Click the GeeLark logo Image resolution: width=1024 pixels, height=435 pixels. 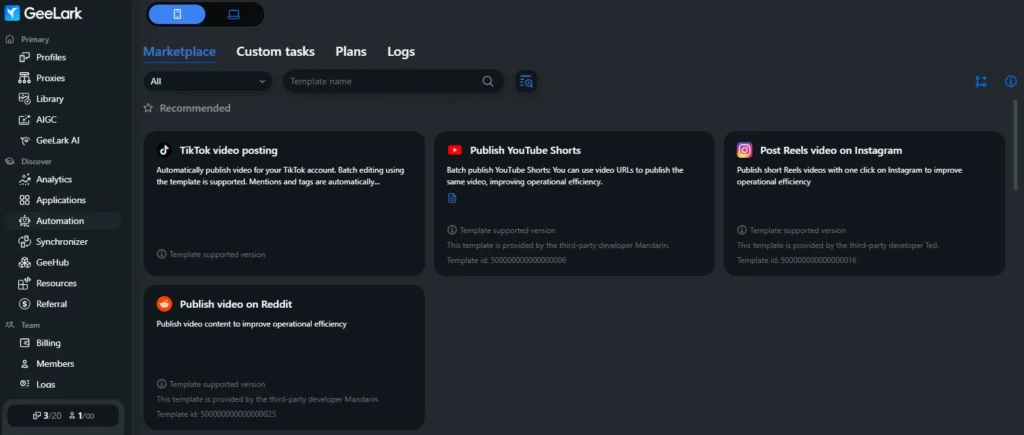(x=44, y=12)
